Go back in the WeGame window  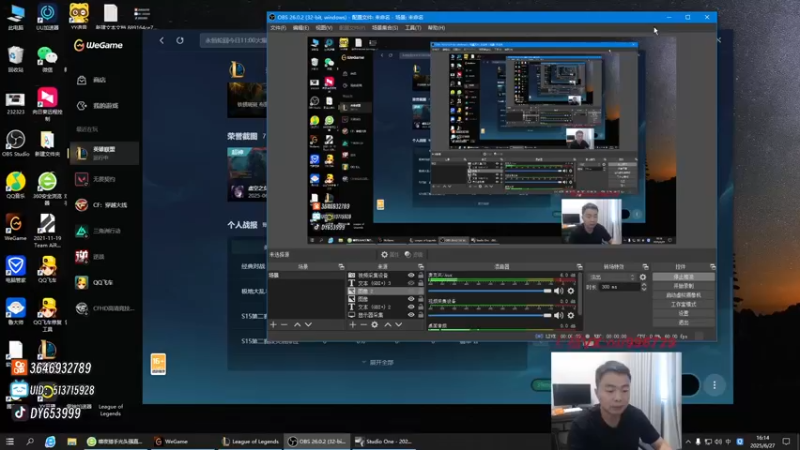pyautogui.click(x=162, y=40)
